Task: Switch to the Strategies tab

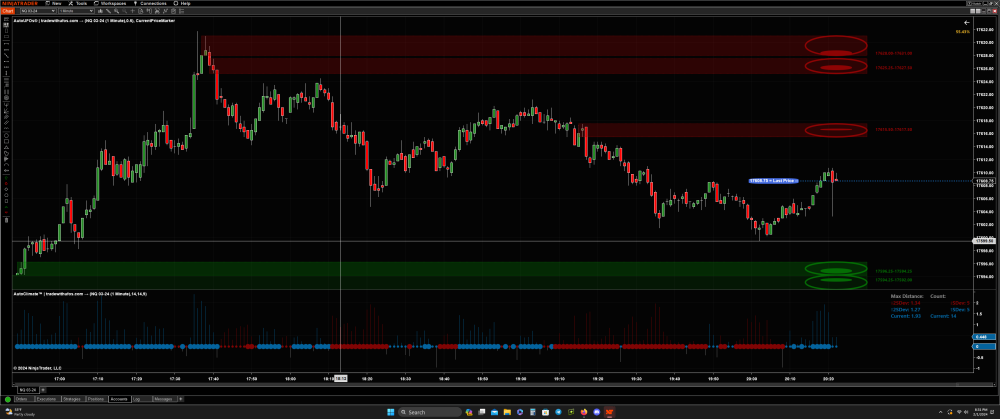Action: coord(72,399)
